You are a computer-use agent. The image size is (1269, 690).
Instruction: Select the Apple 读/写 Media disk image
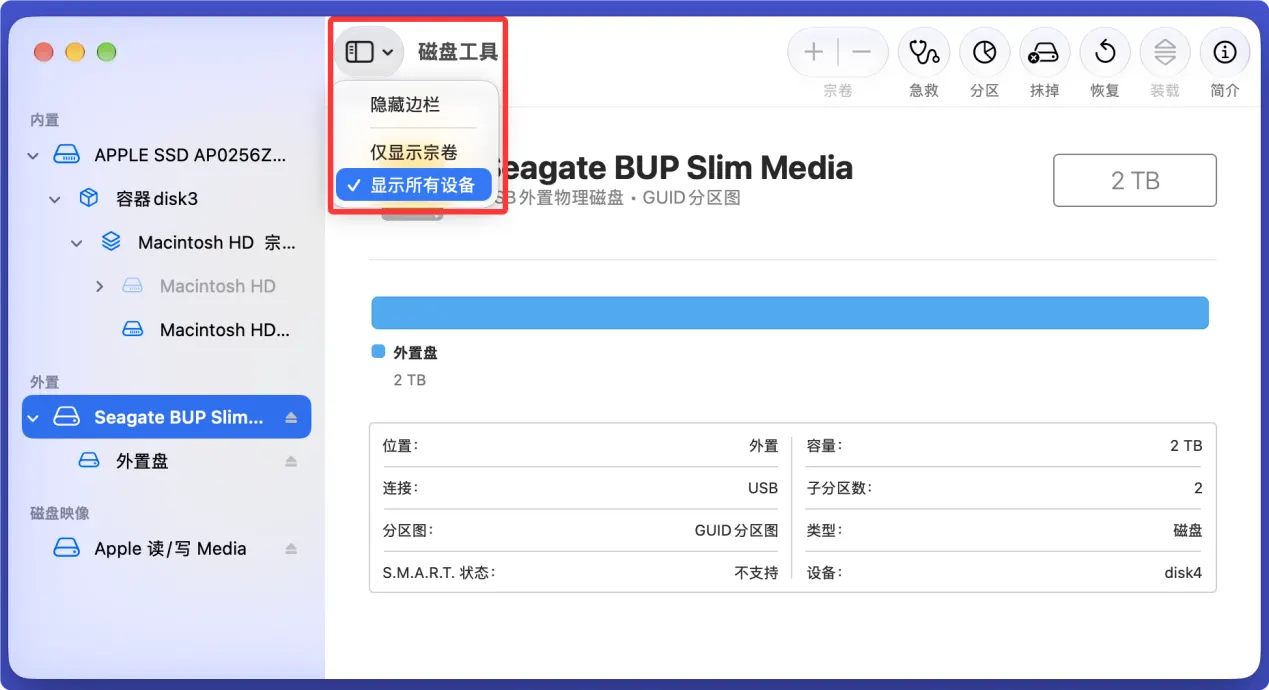pos(167,548)
